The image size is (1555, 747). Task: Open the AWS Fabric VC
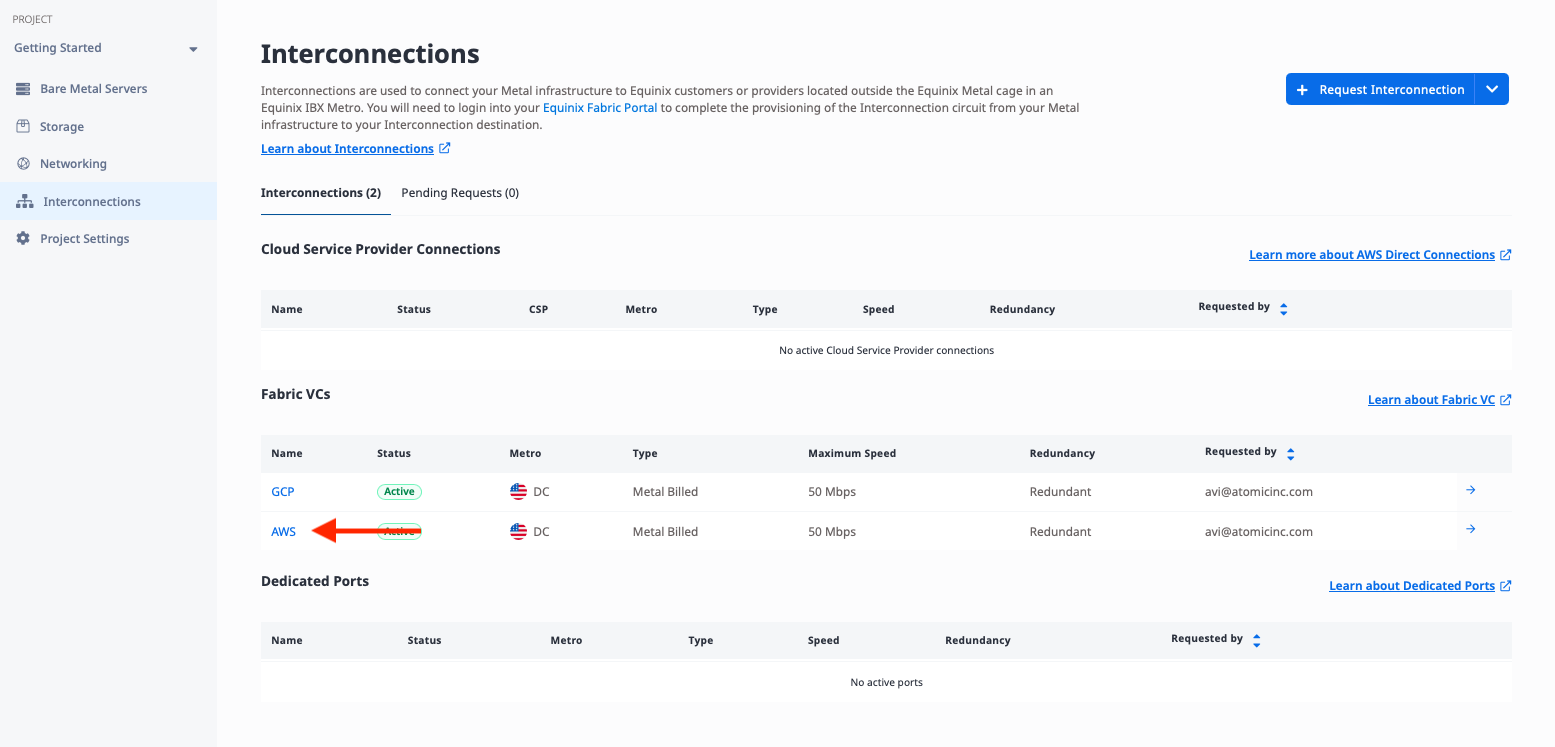(284, 532)
